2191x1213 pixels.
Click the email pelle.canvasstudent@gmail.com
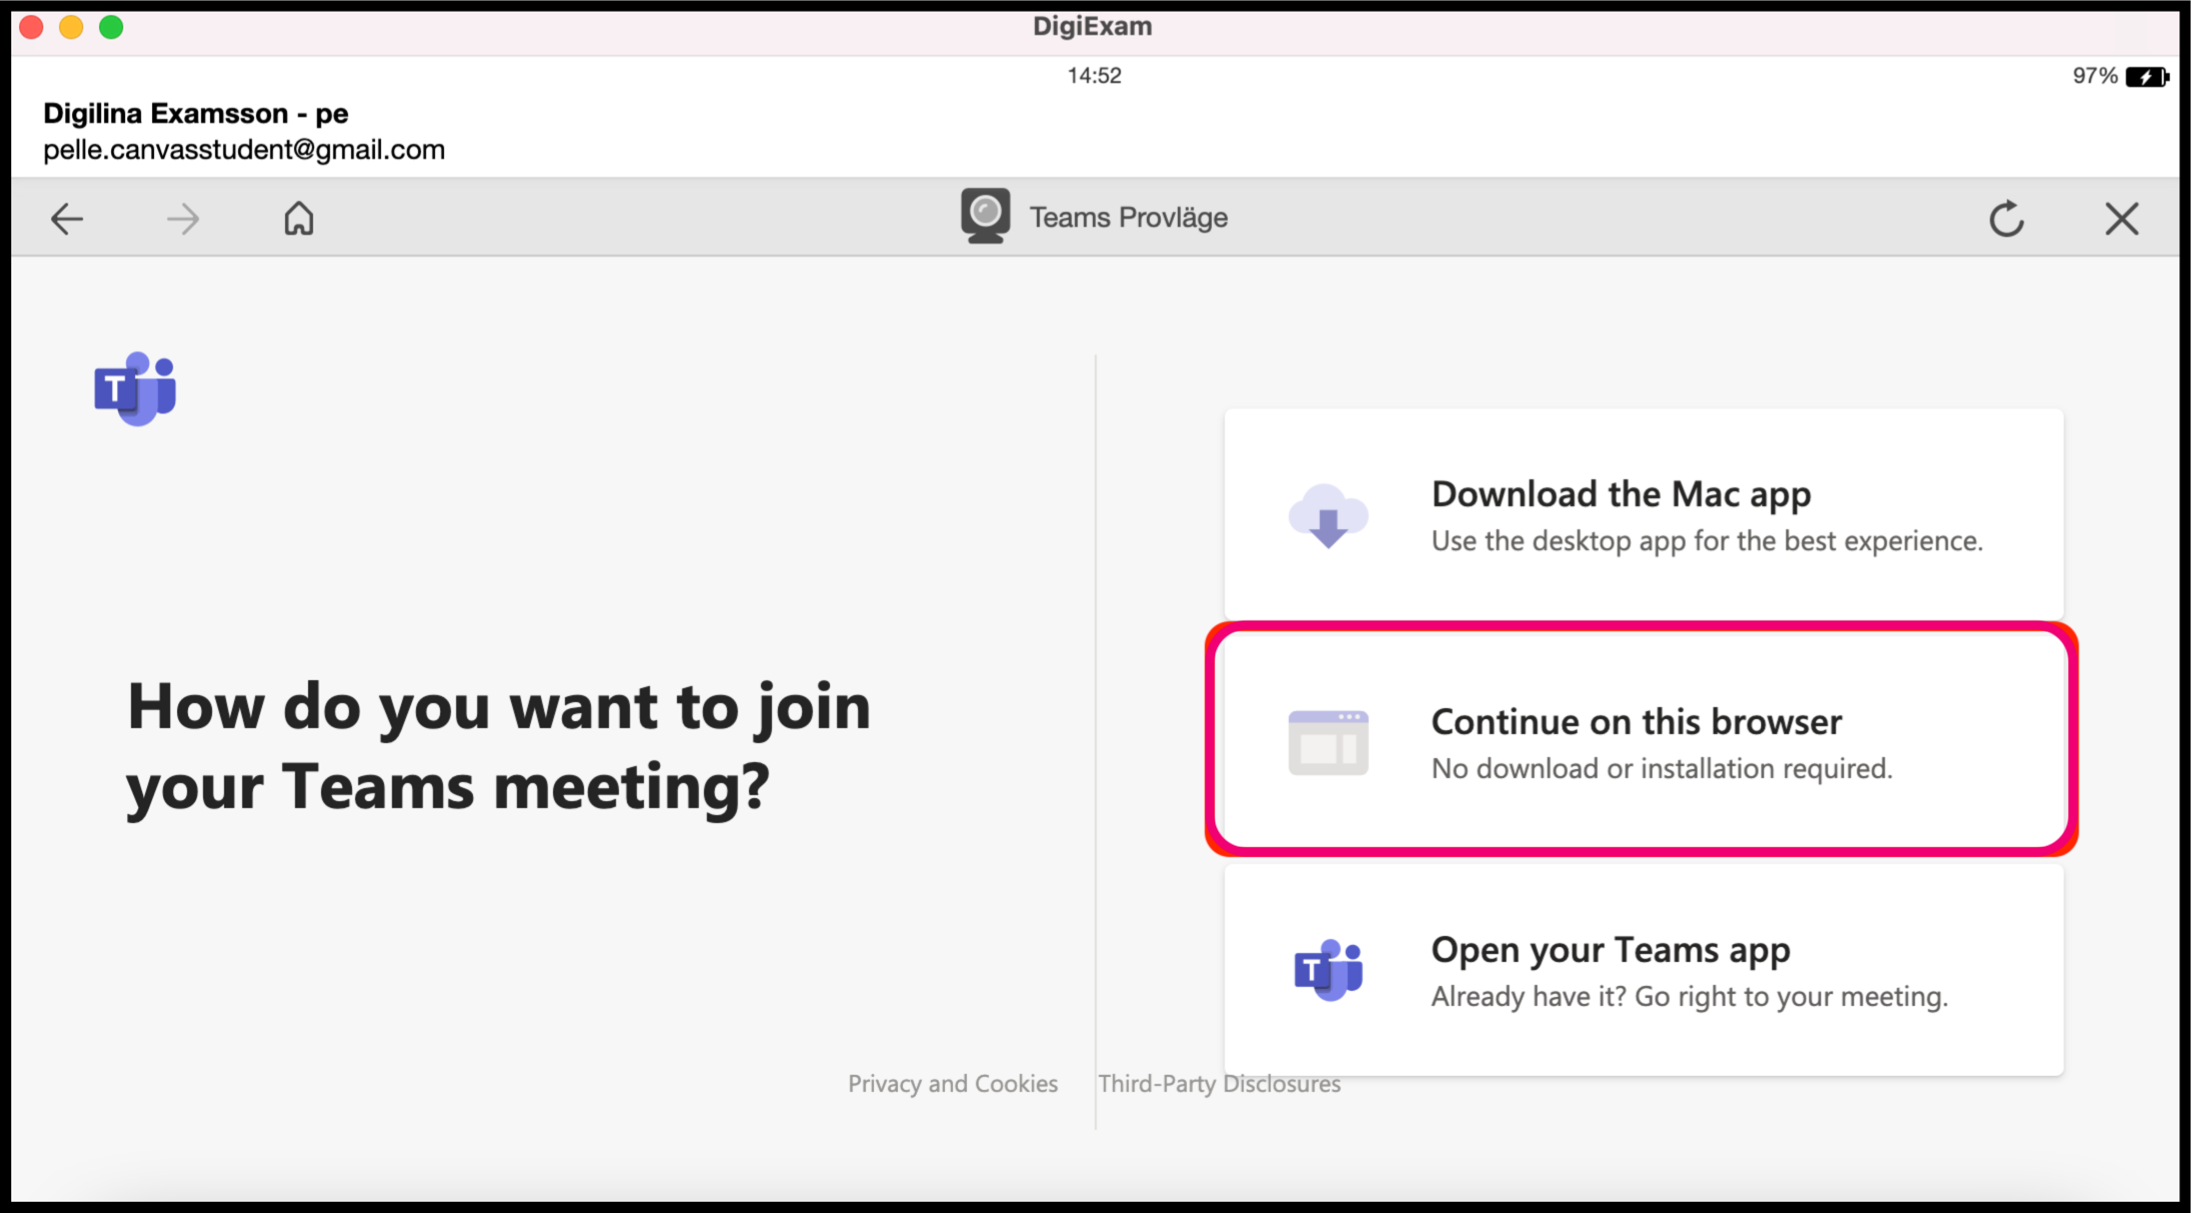pos(244,150)
